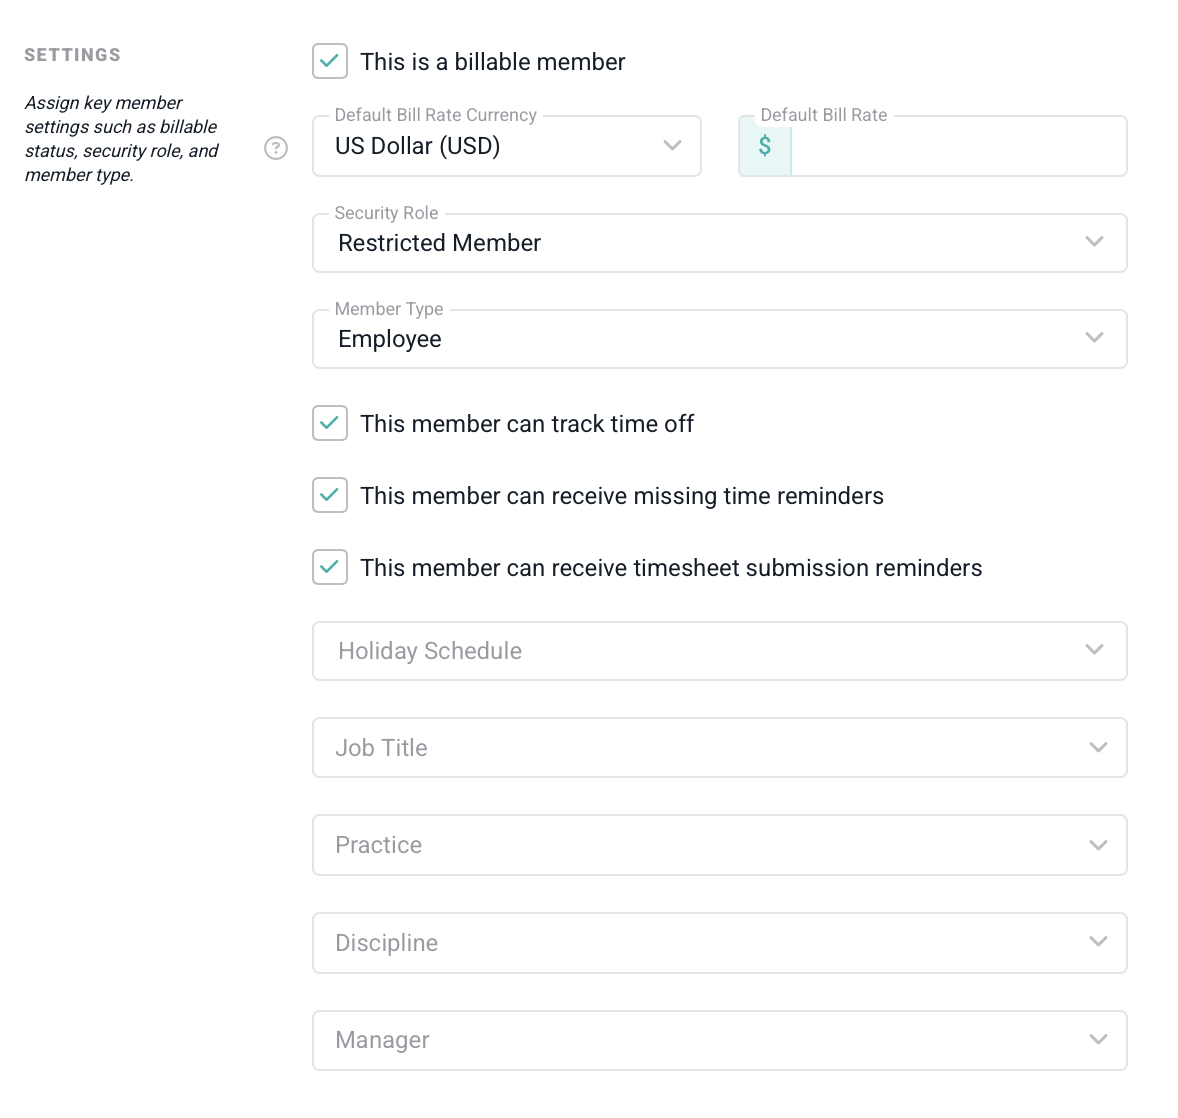Viewport: 1178px width, 1118px height.
Task: Click the chevron arrow in Security Role
Action: (x=1095, y=242)
